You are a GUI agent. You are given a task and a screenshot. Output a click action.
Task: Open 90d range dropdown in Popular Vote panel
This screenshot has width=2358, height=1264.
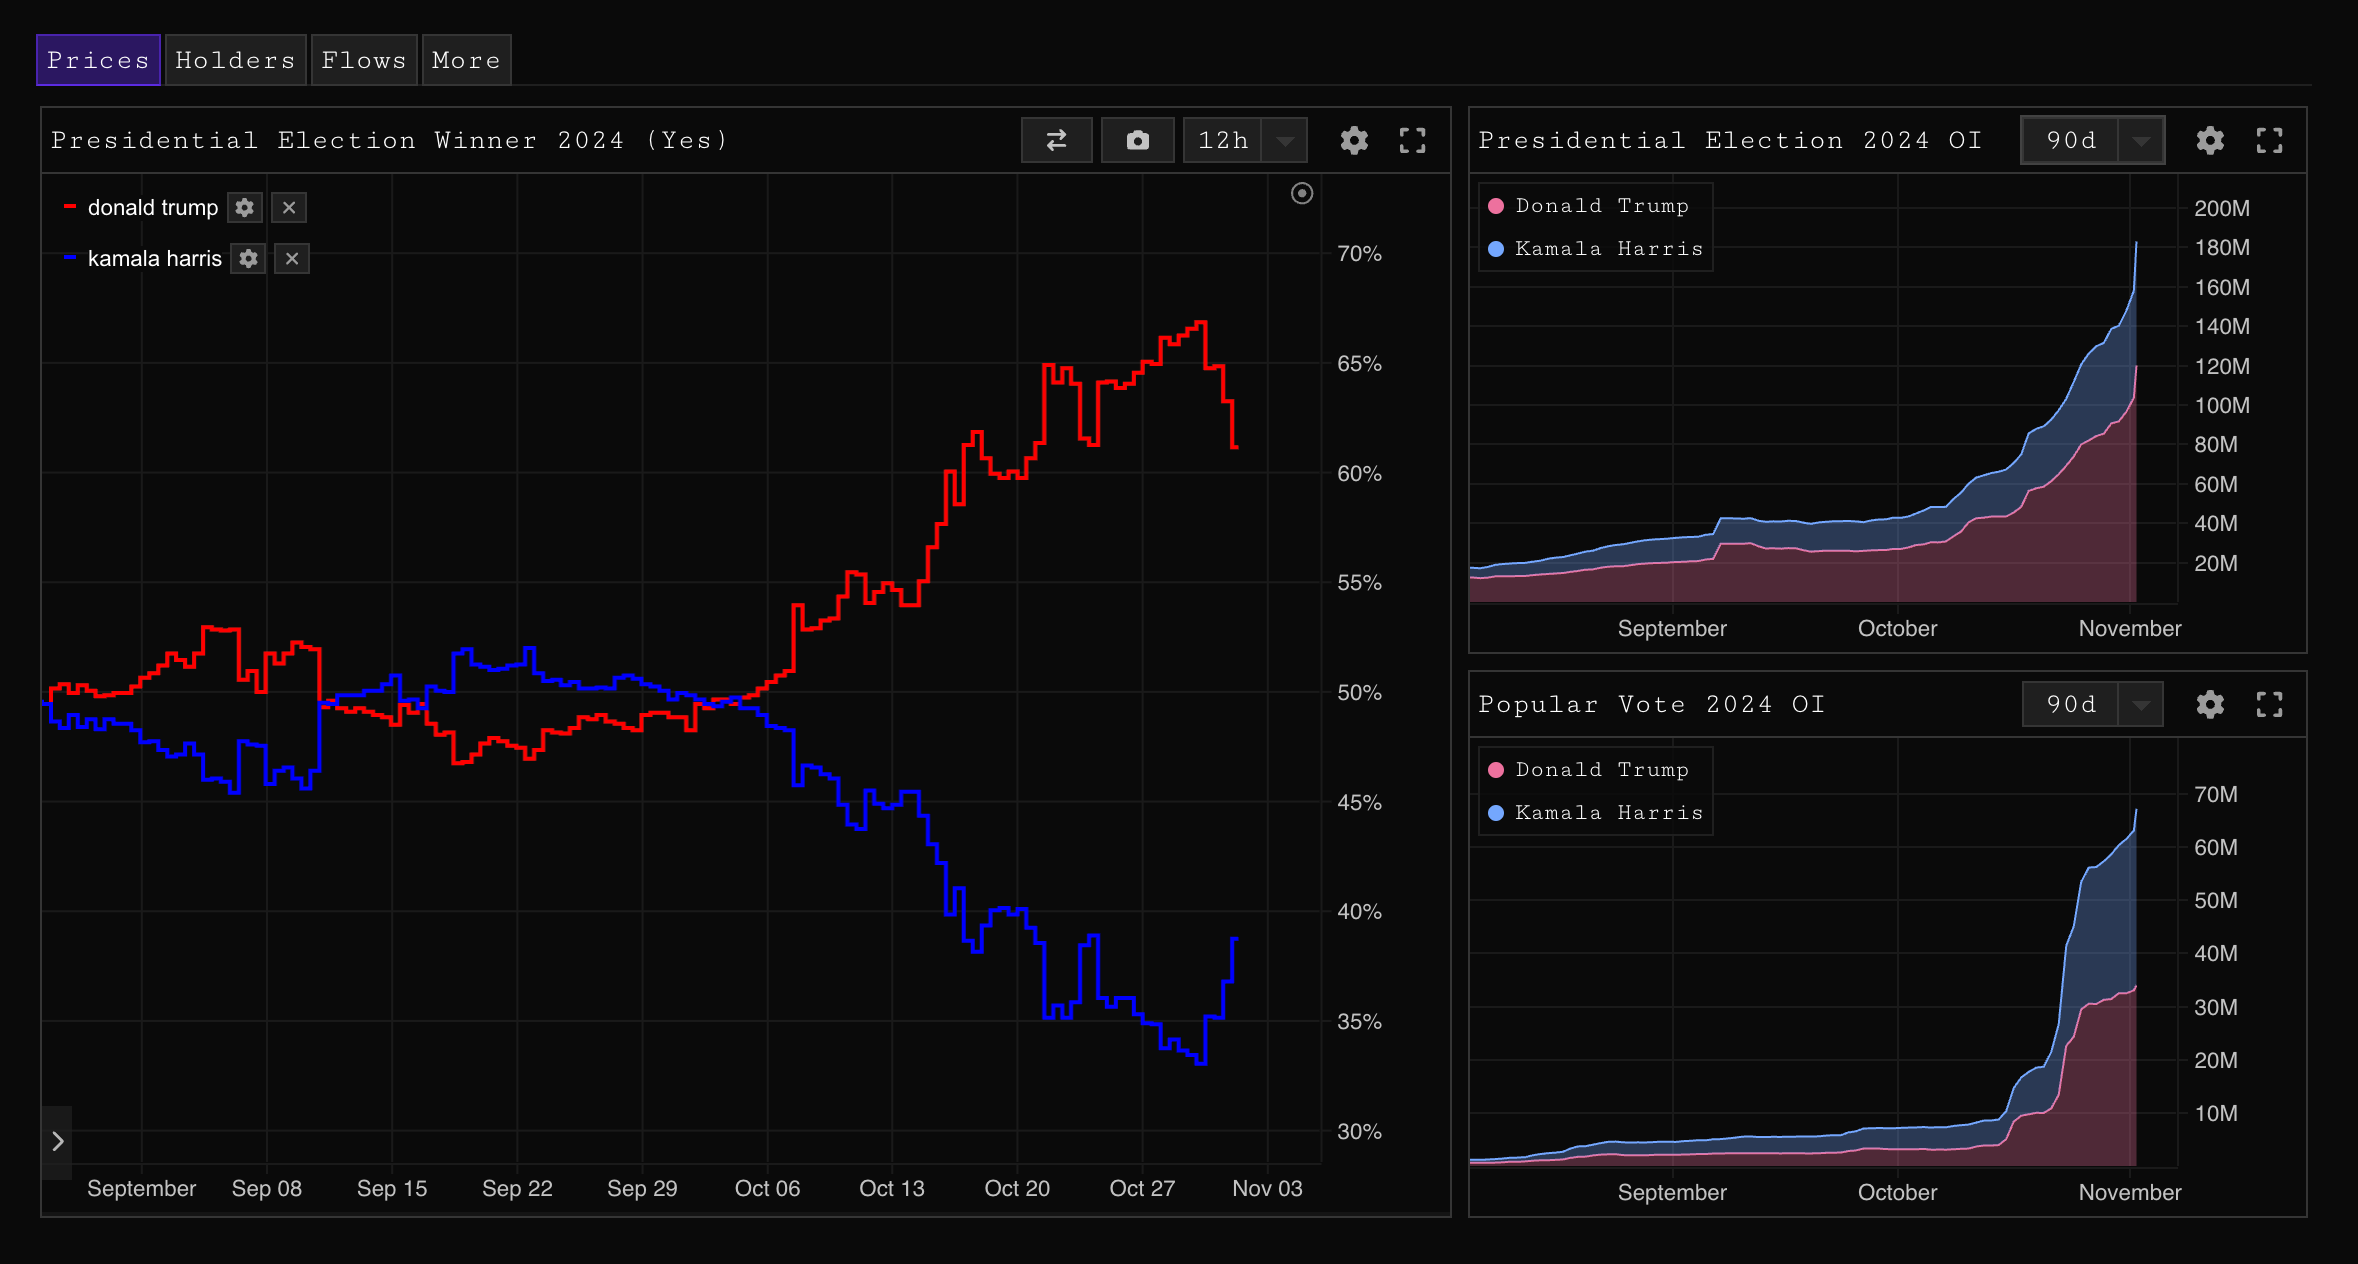click(x=2140, y=705)
